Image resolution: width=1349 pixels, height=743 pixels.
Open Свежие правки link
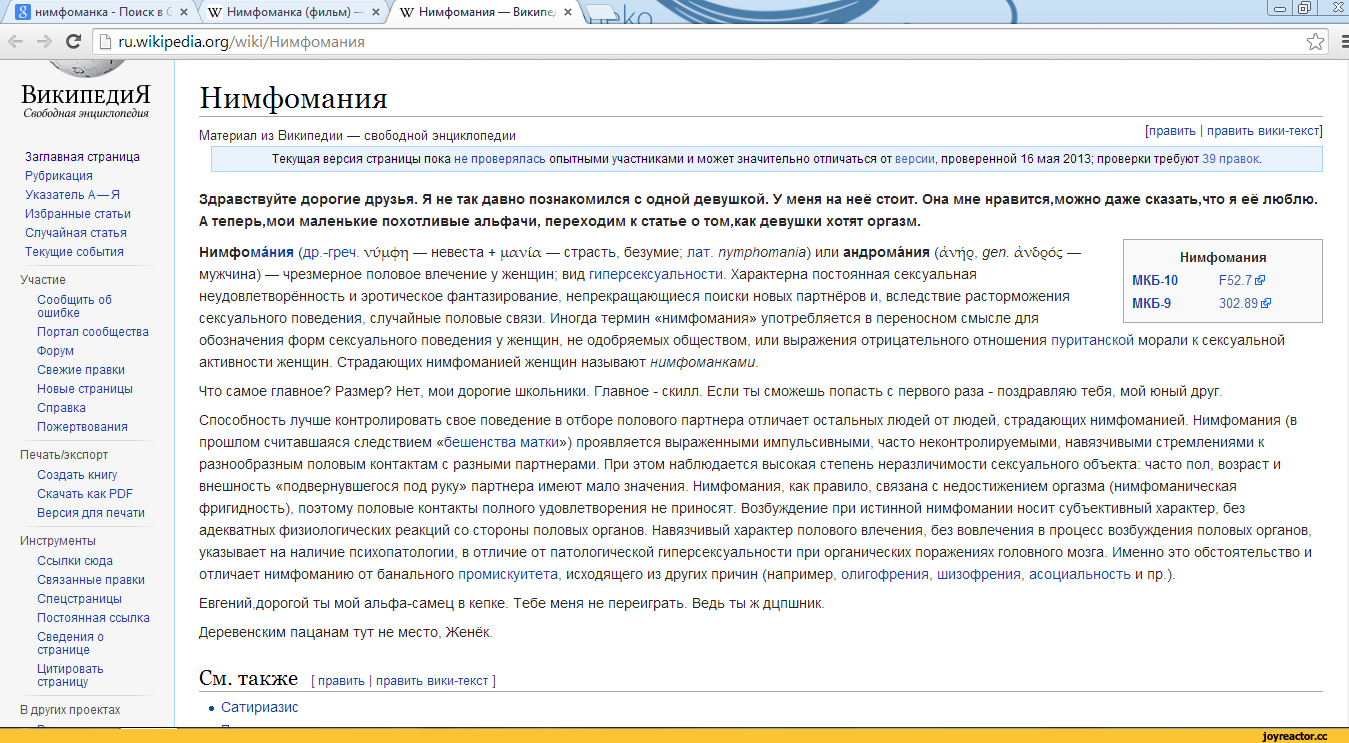(x=81, y=370)
